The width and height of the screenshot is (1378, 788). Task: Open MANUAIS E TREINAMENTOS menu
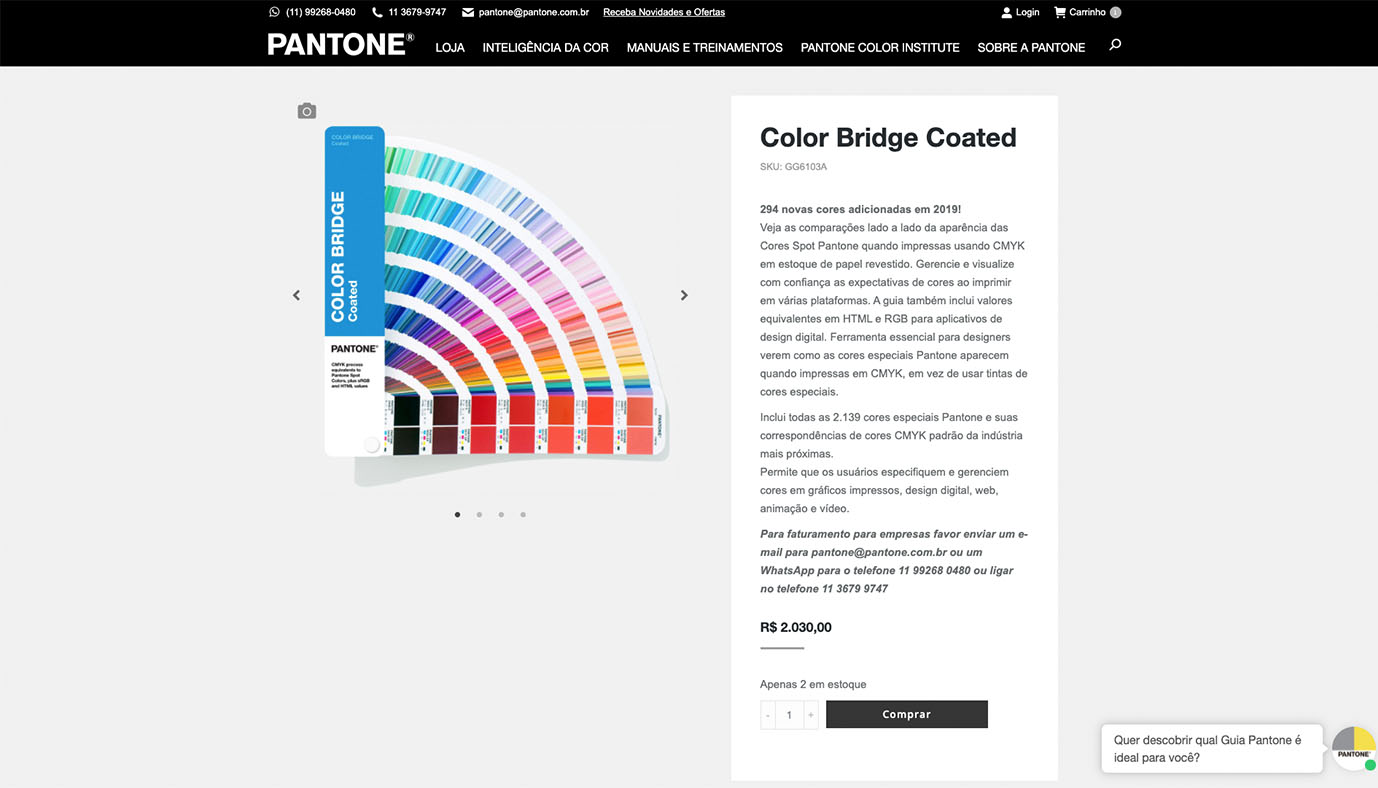[705, 47]
